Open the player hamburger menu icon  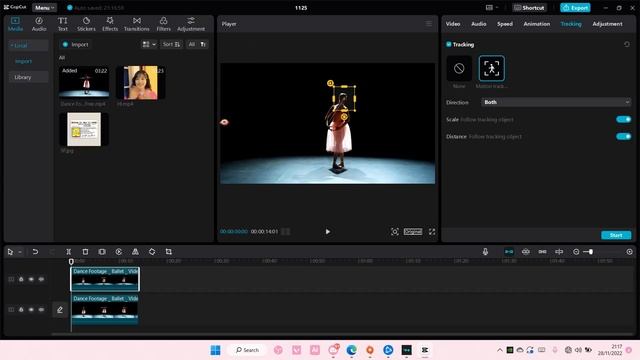429,24
